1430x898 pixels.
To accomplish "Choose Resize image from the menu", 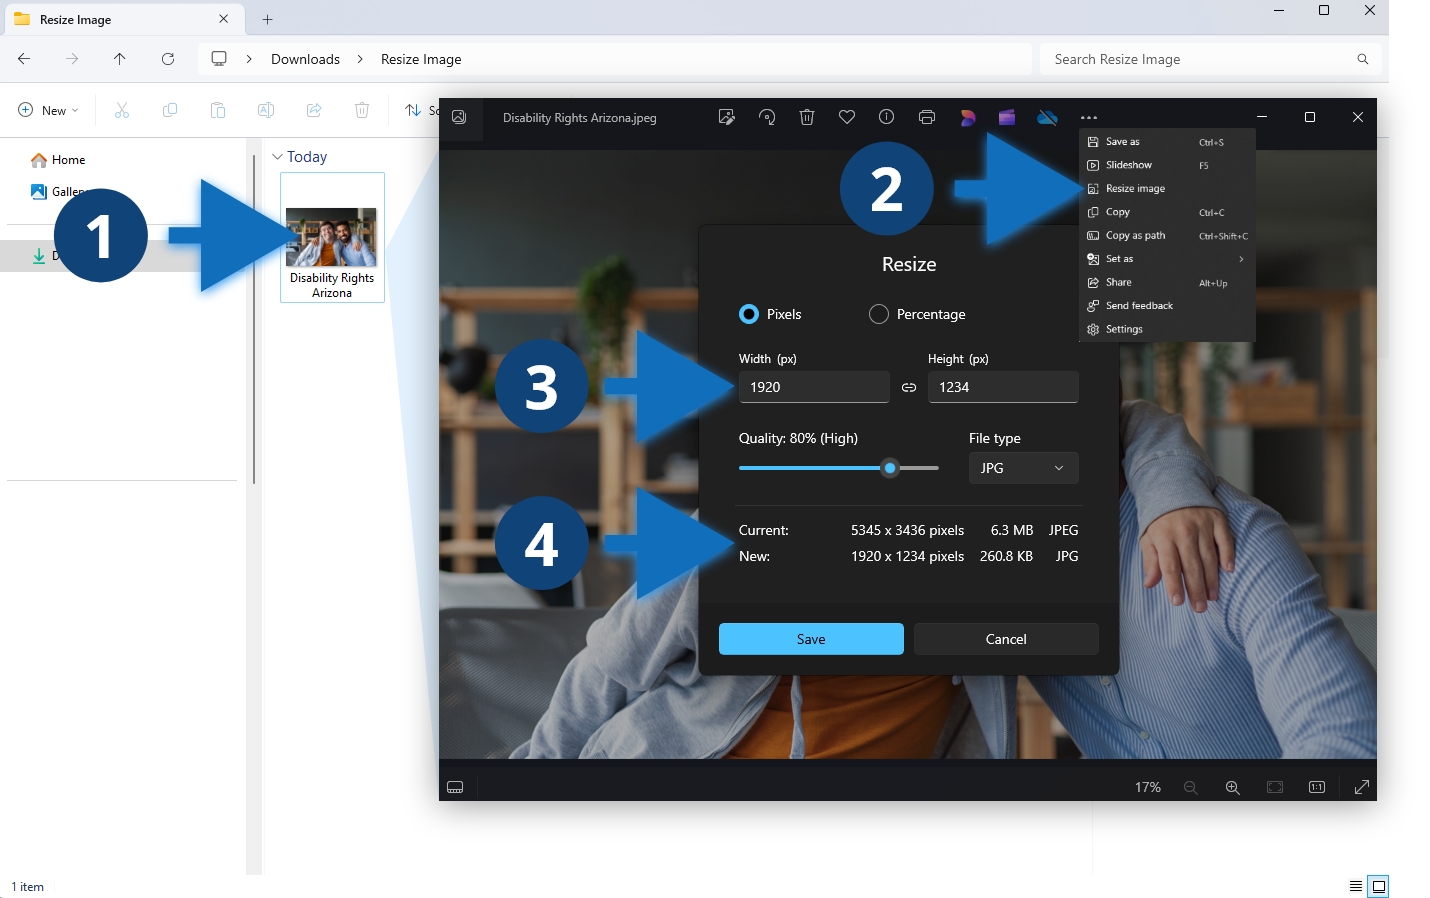I will [1135, 189].
